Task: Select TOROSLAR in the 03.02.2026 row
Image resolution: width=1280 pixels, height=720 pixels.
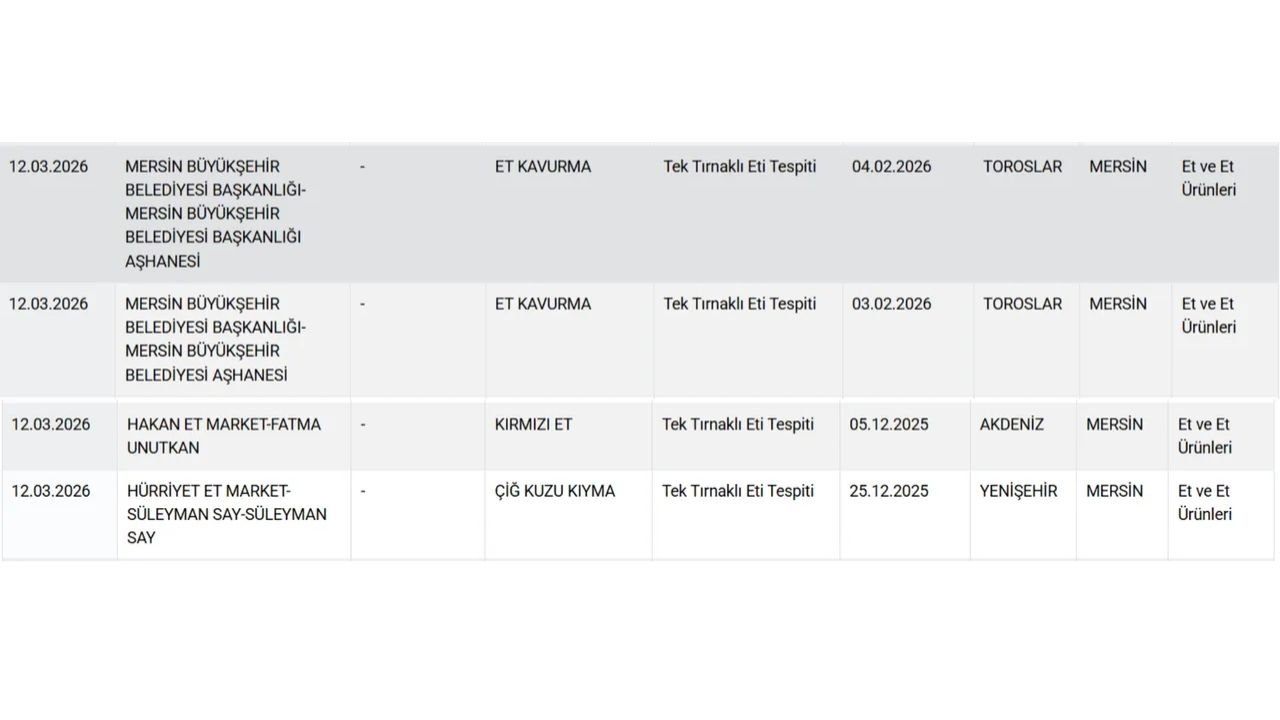Action: coord(1022,304)
